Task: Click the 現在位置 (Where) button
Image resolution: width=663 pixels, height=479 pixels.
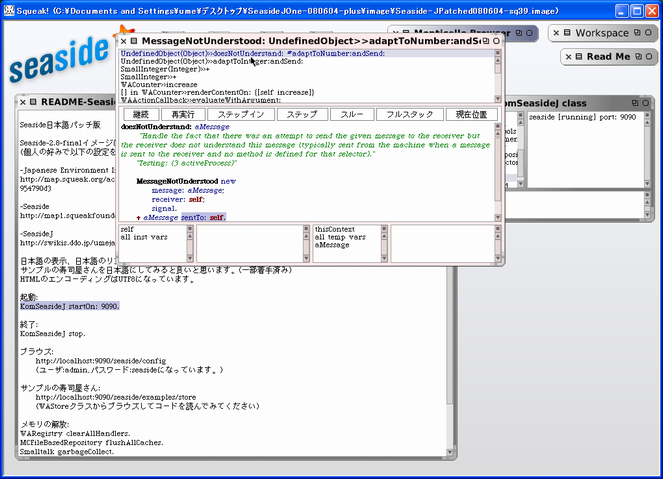Action: point(471,115)
